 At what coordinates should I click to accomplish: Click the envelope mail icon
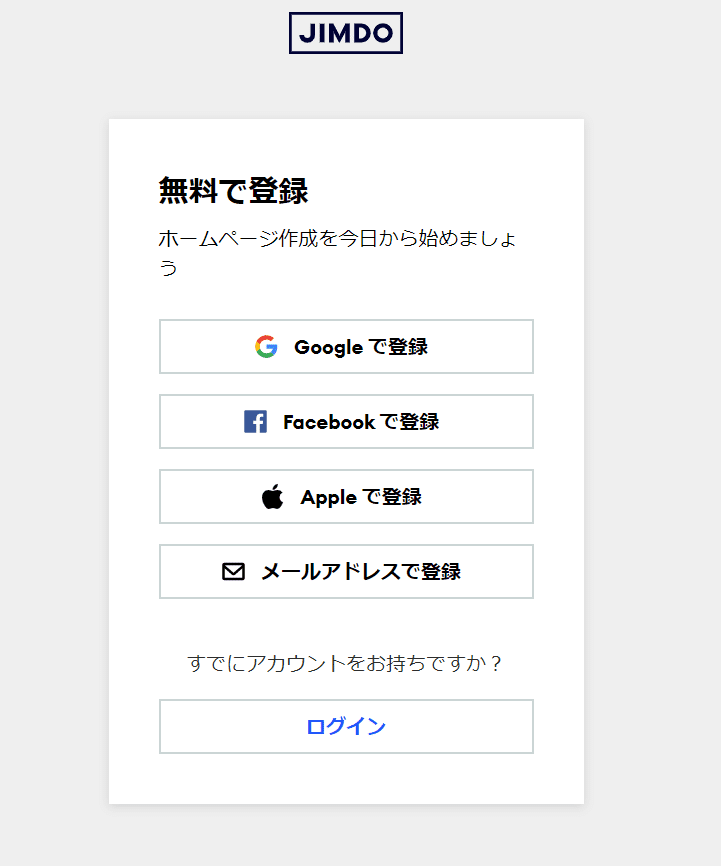231,571
